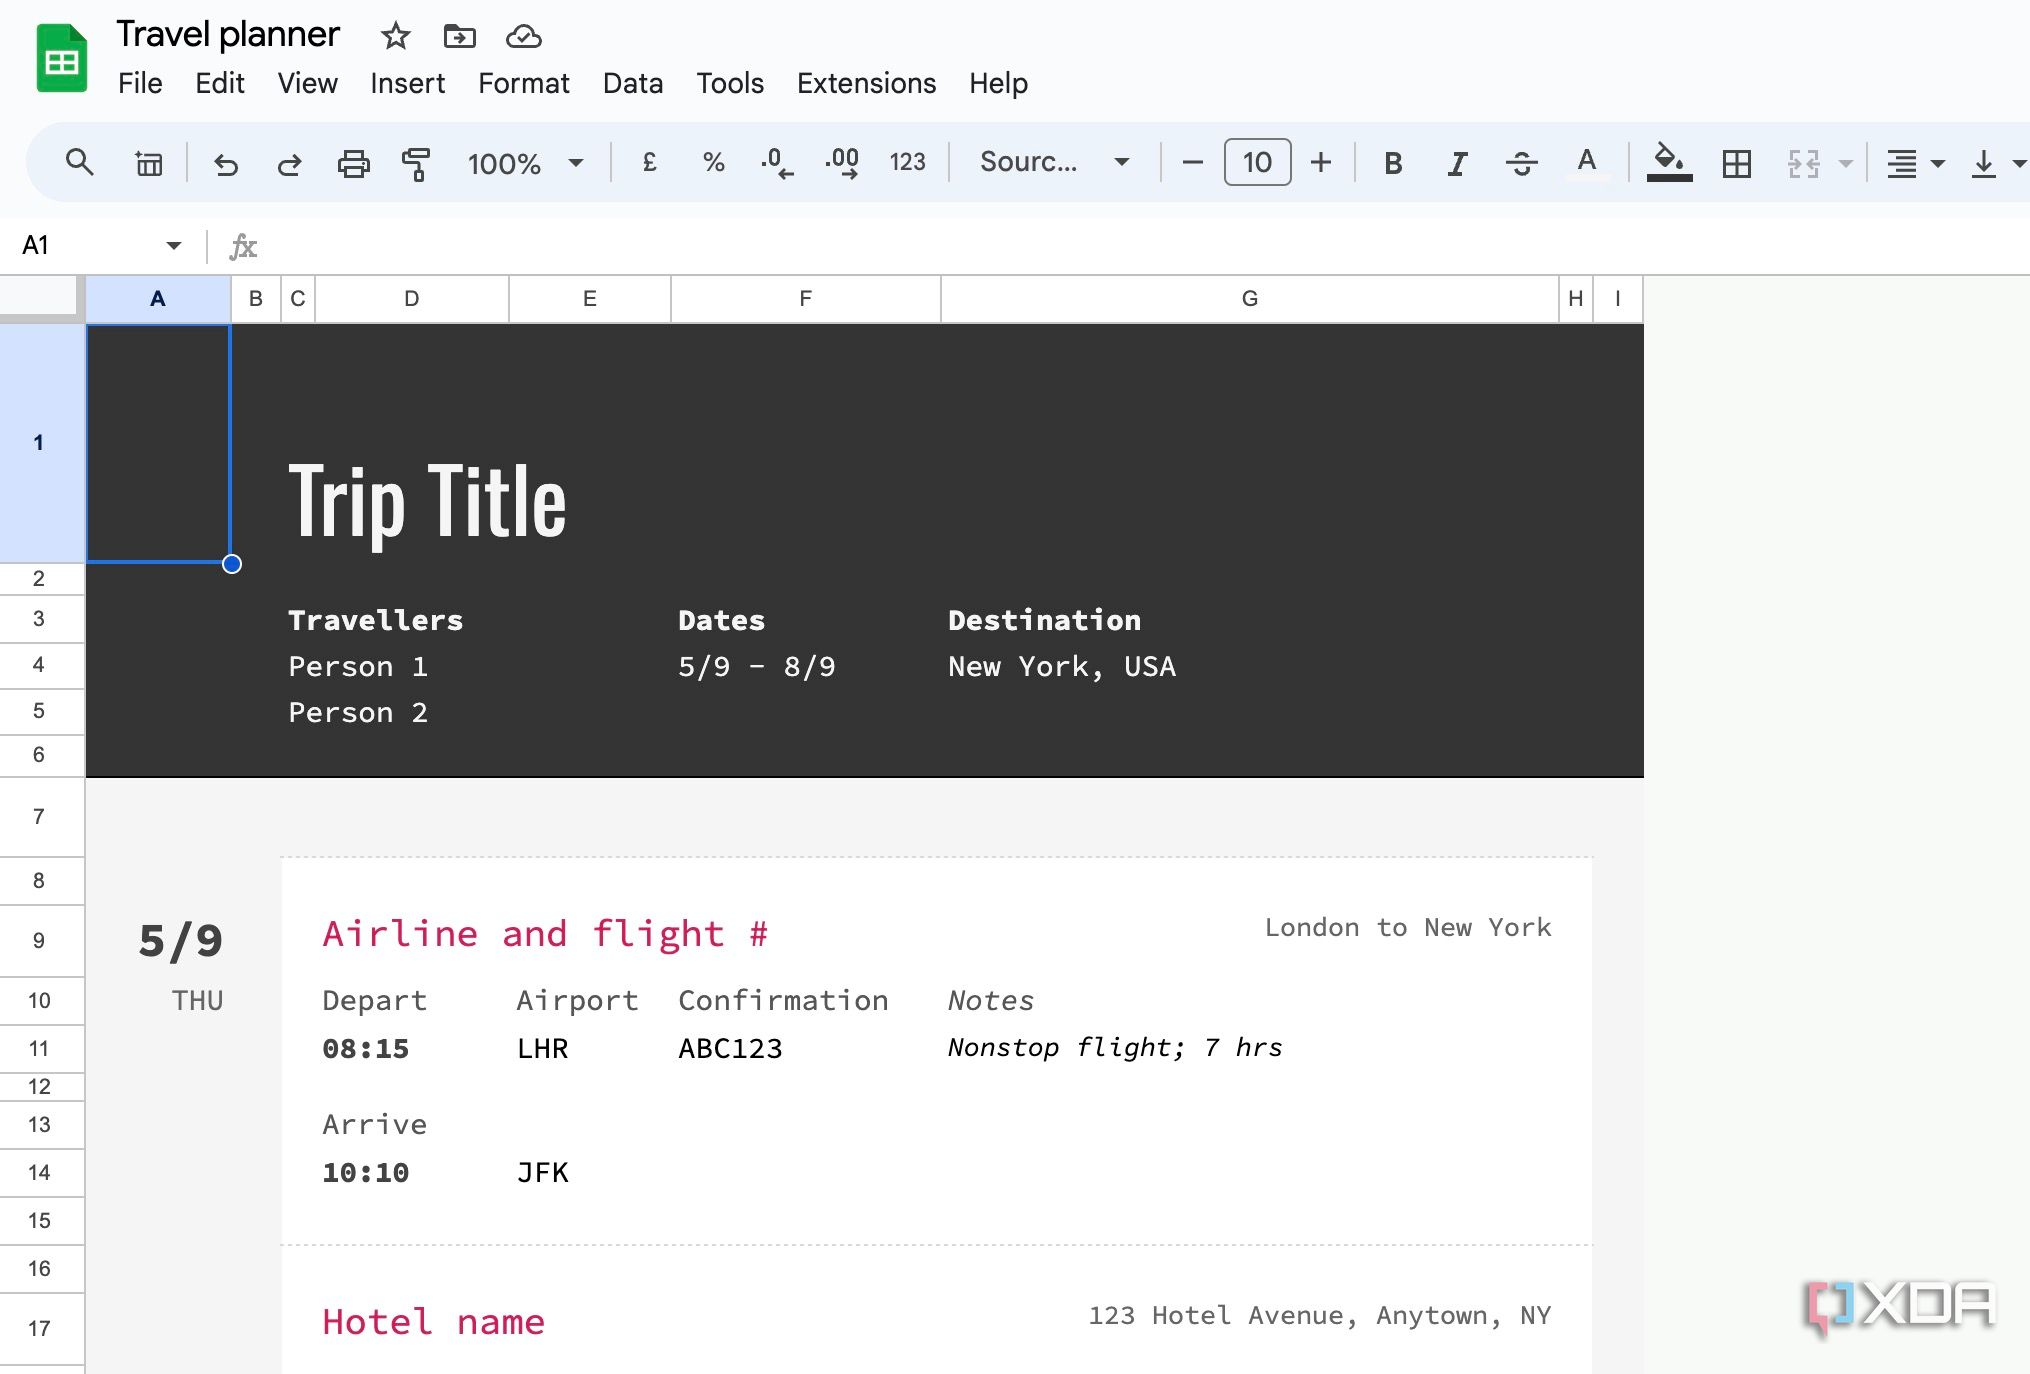Open the File menu
Image resolution: width=2030 pixels, height=1374 pixels.
click(x=140, y=83)
